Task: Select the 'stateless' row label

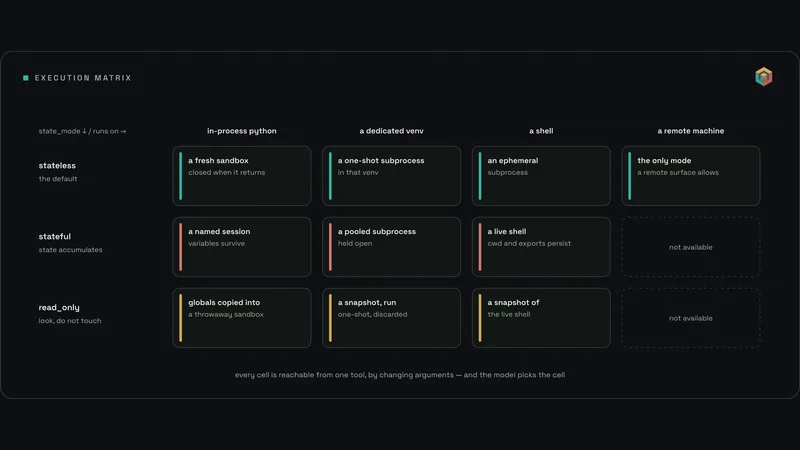Action: pyautogui.click(x=57, y=165)
